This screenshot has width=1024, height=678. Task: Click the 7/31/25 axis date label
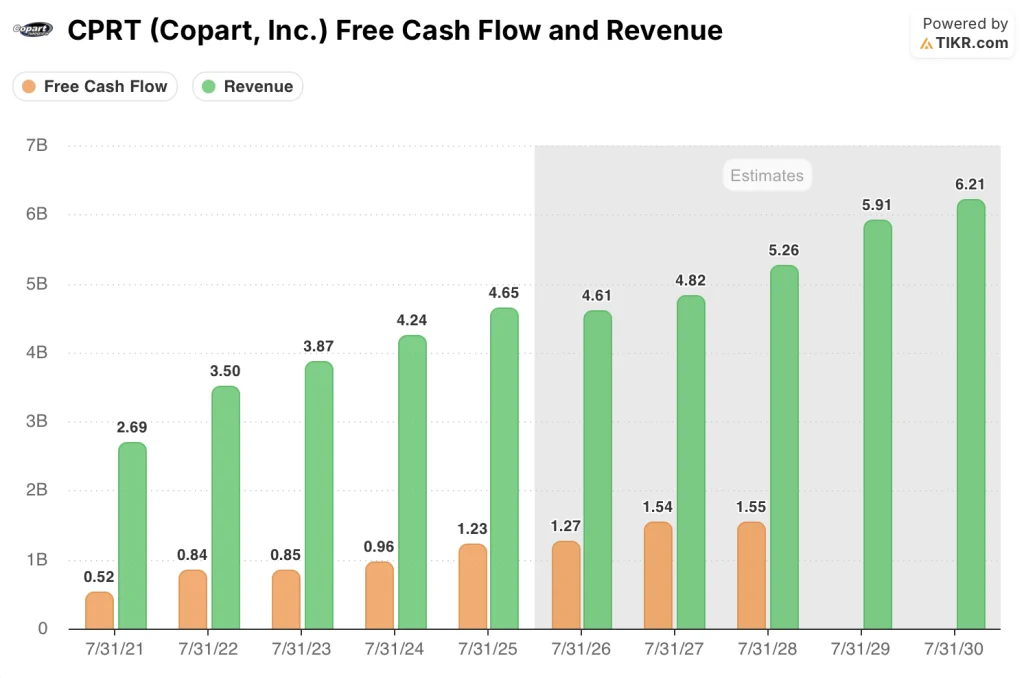488,649
